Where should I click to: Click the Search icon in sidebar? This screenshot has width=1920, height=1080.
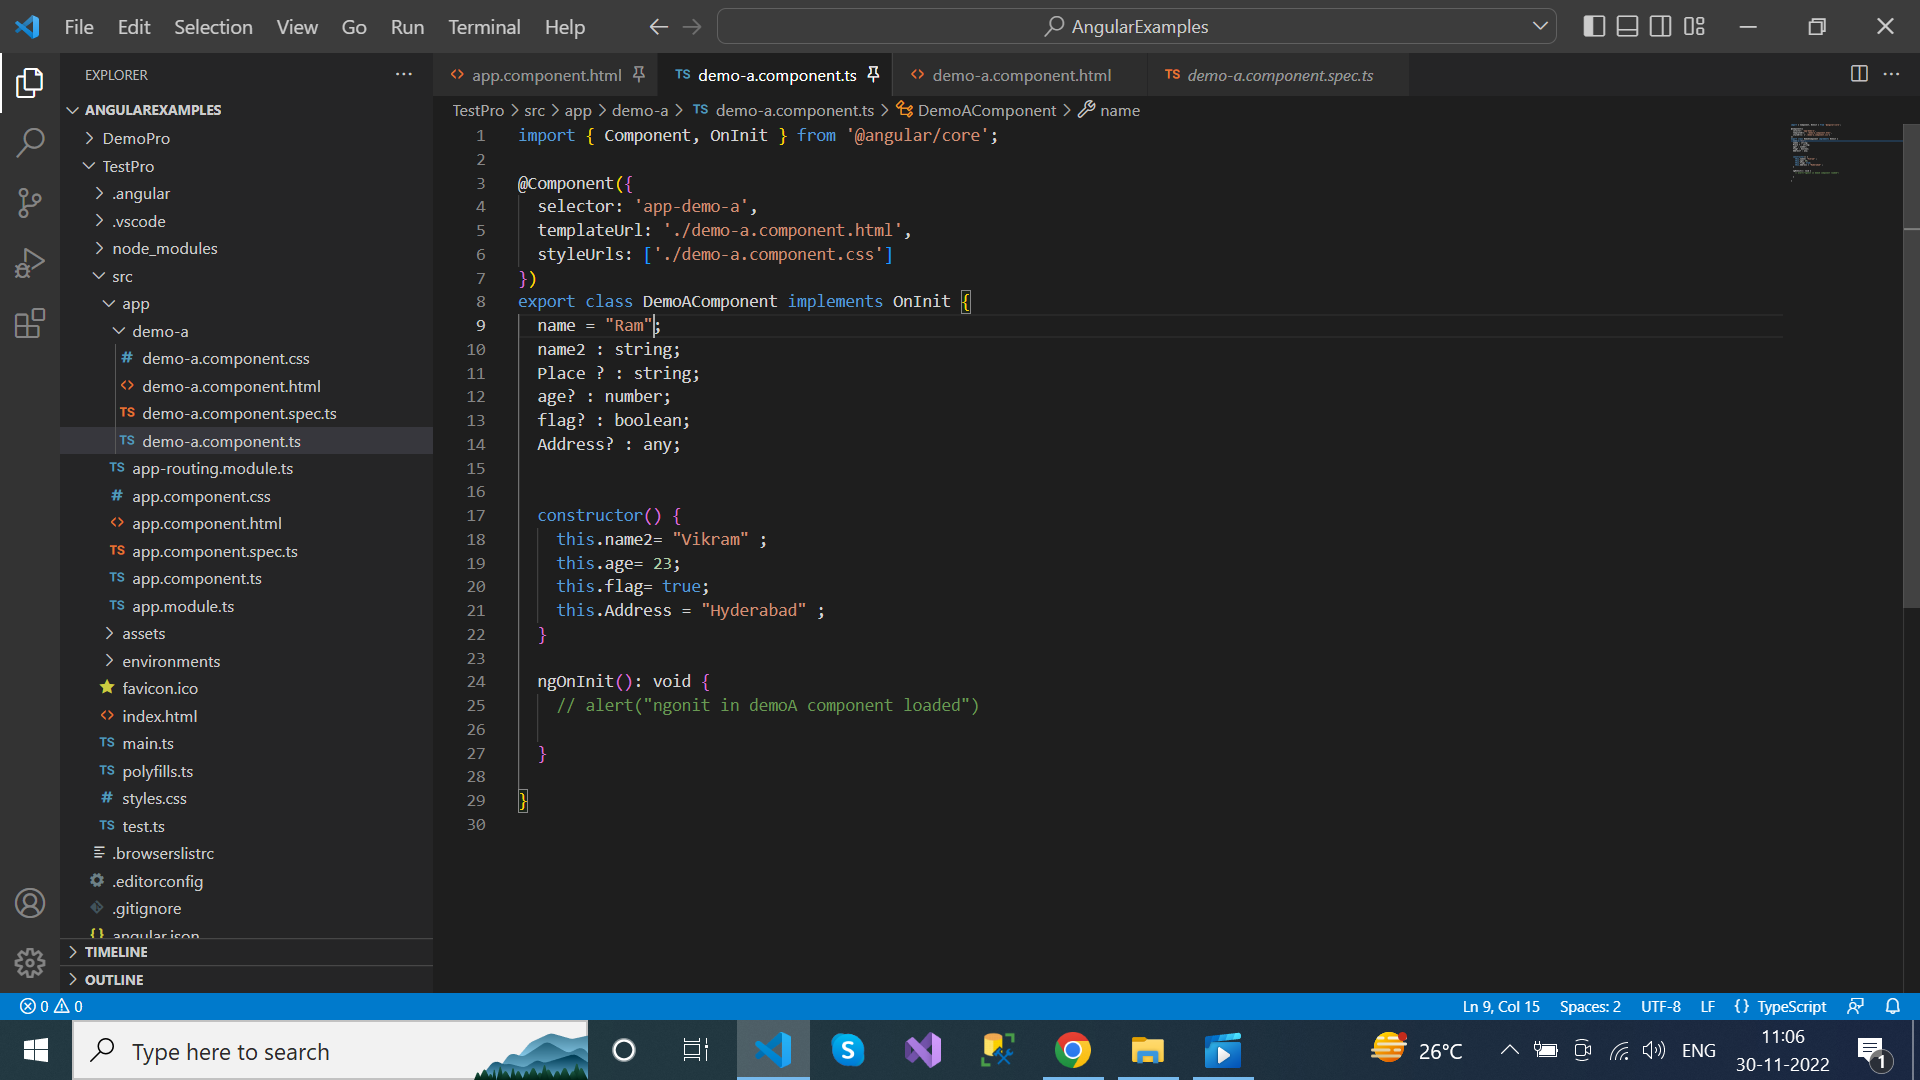(x=29, y=142)
